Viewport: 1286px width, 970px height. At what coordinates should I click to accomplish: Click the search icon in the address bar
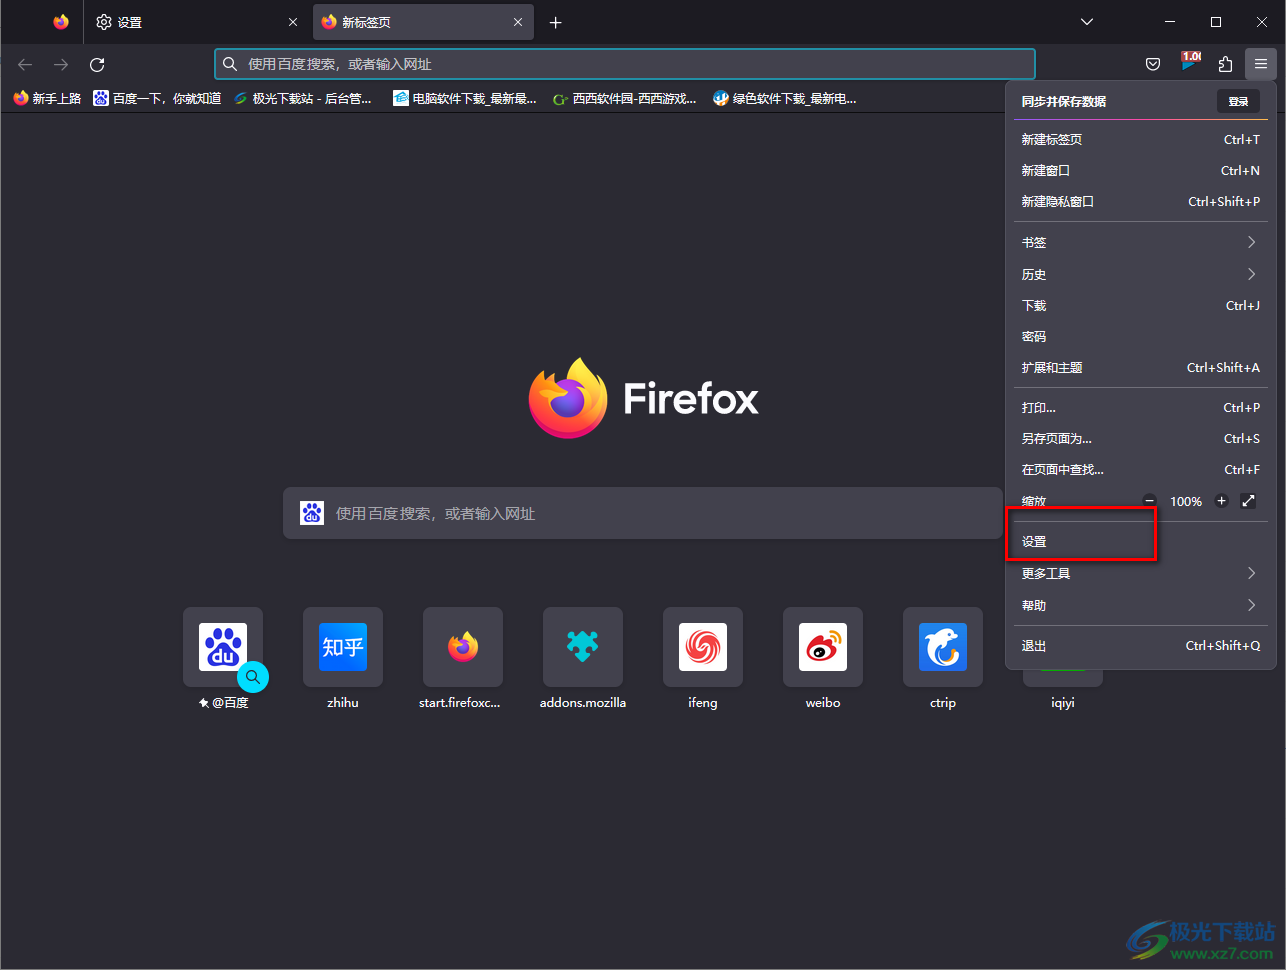pyautogui.click(x=230, y=64)
